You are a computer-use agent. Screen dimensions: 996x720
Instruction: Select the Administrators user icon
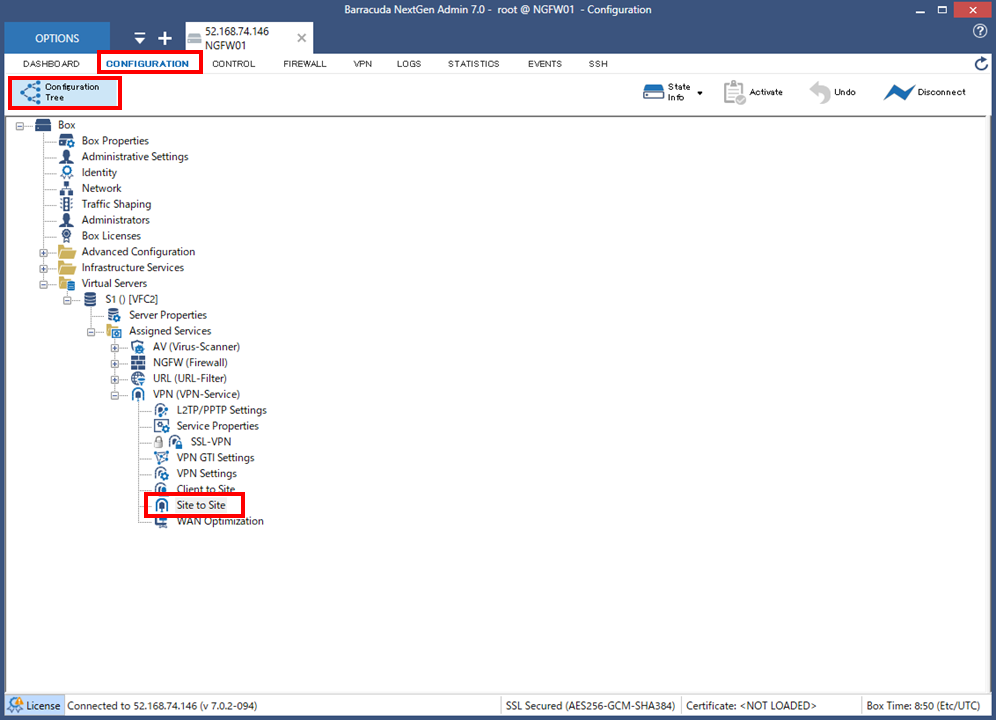[x=67, y=220]
